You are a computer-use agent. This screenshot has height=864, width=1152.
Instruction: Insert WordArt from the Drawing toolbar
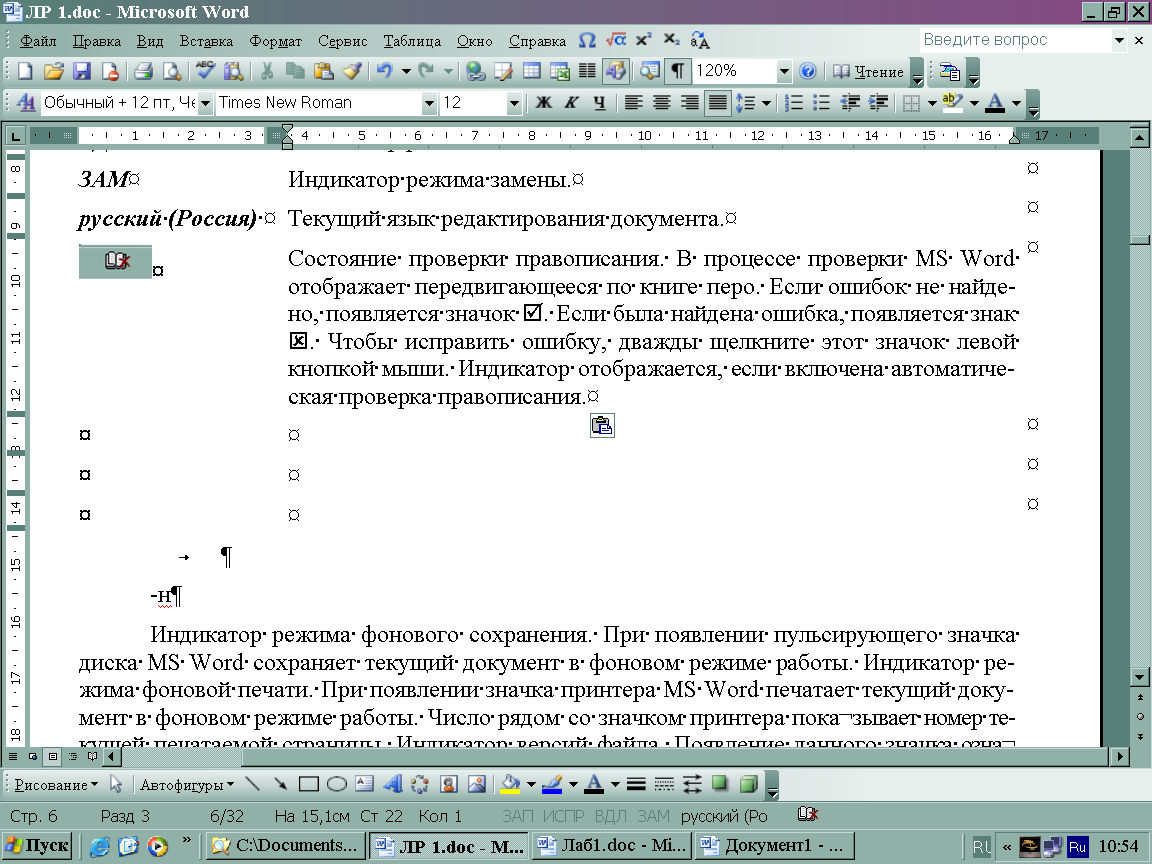(392, 784)
